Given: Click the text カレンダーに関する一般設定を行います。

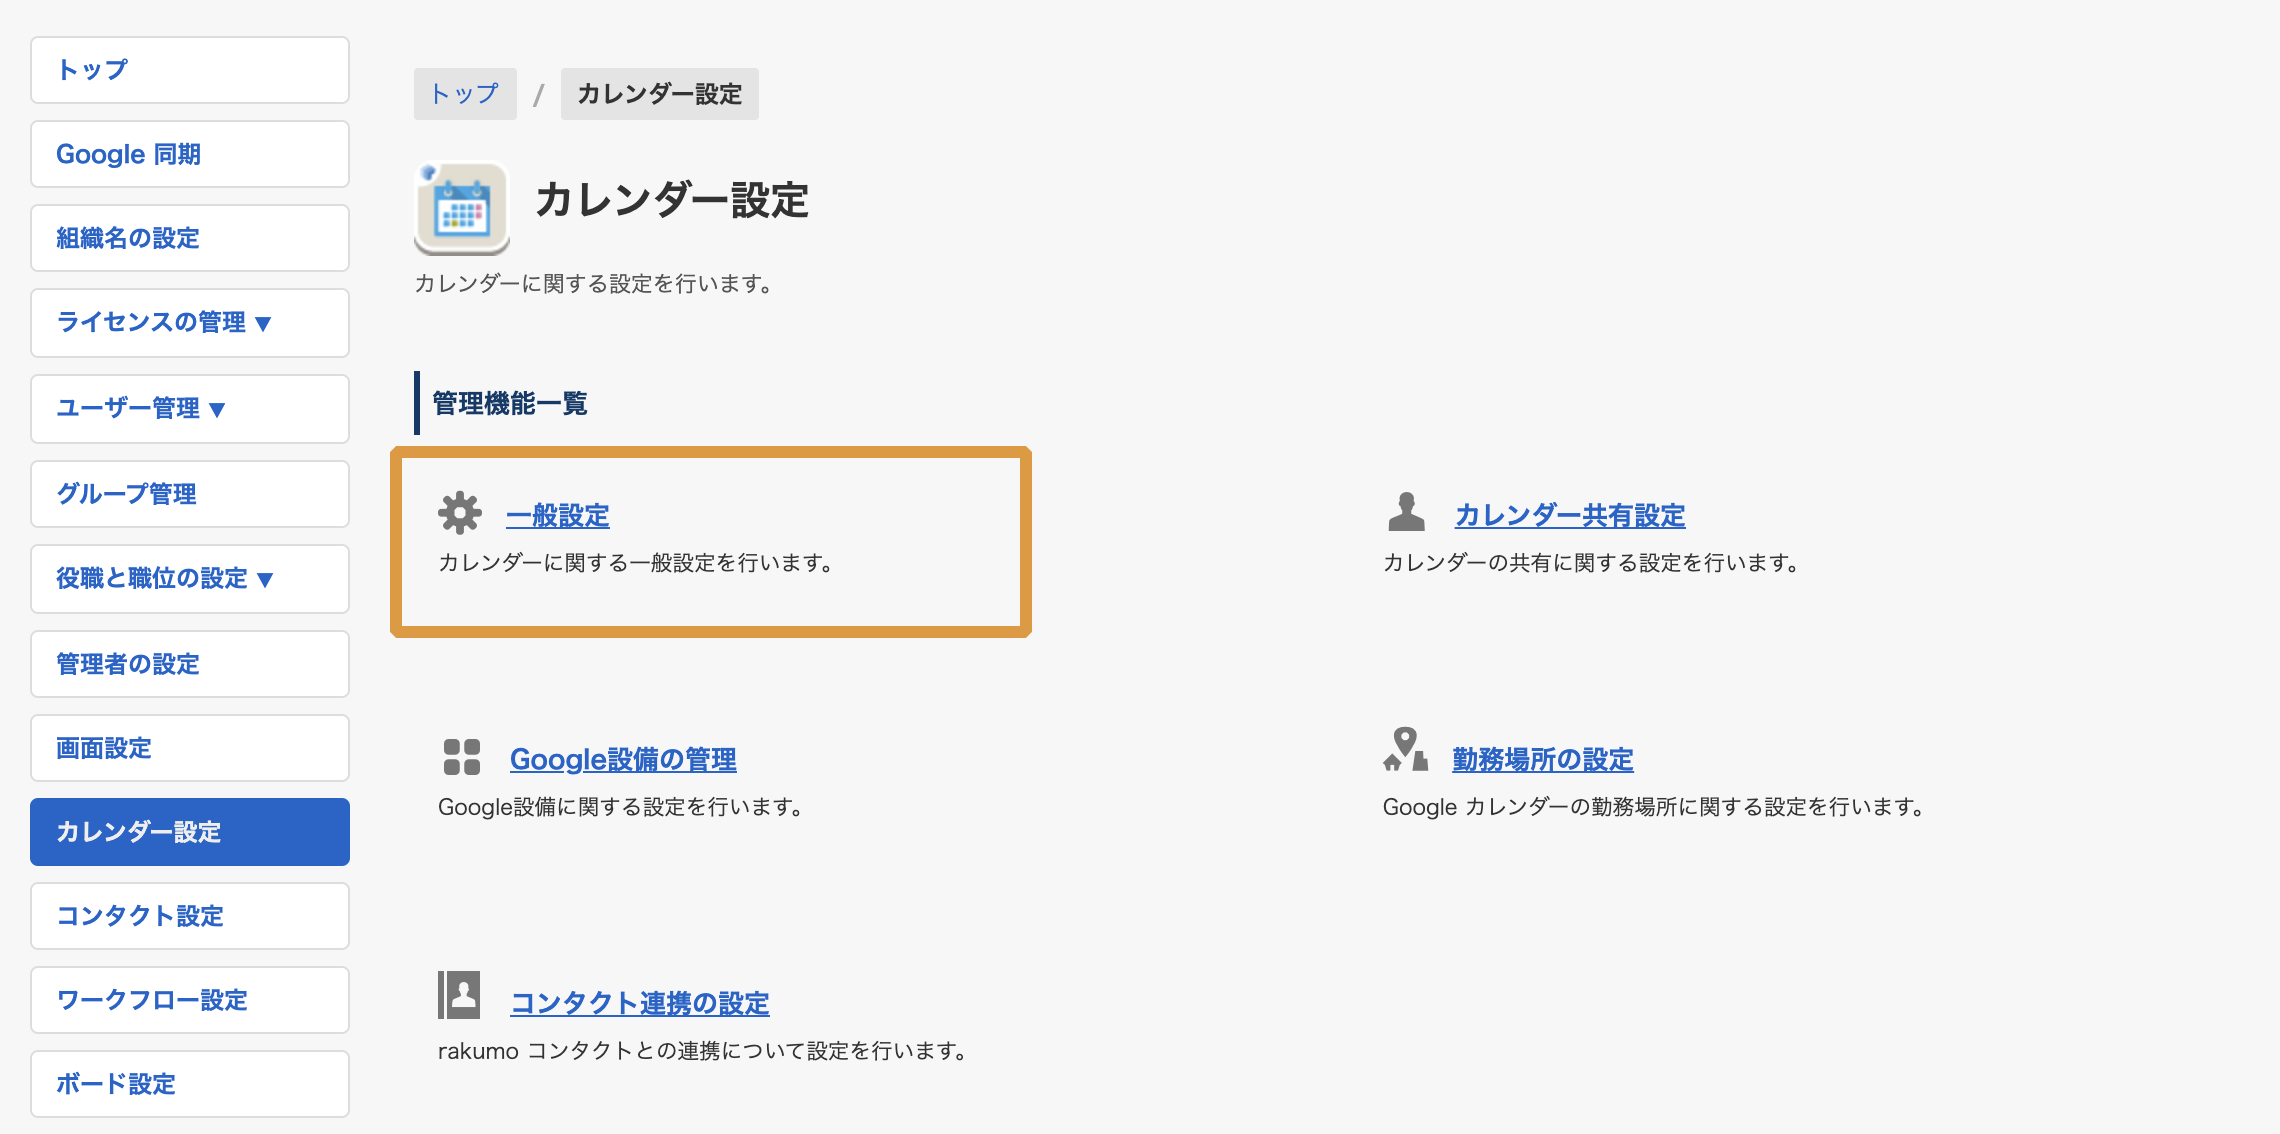Looking at the screenshot, I should coord(636,563).
